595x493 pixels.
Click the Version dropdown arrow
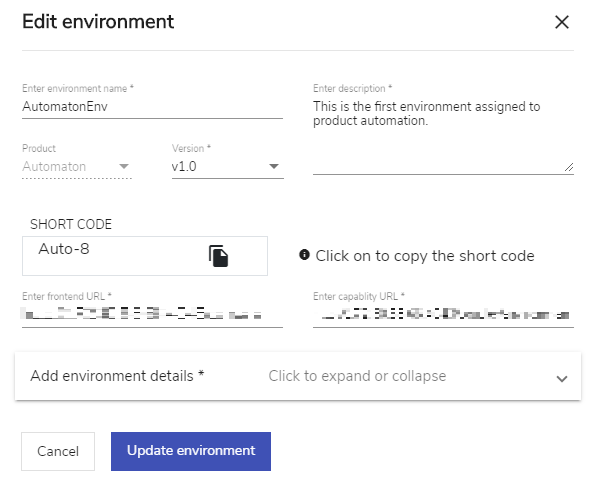coord(274,166)
